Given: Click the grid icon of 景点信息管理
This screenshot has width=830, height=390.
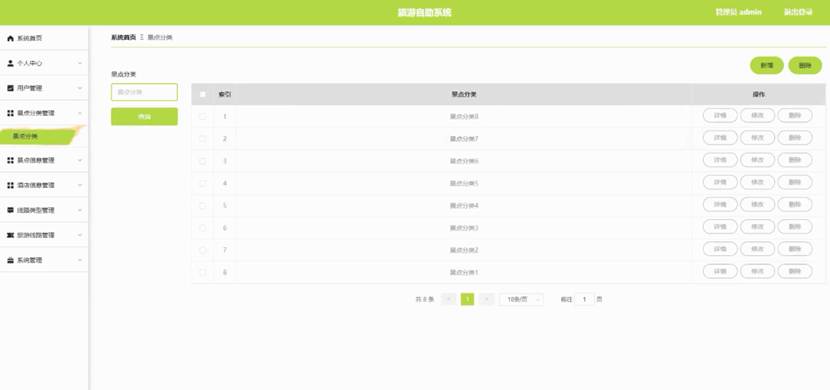Looking at the screenshot, I should coord(10,160).
